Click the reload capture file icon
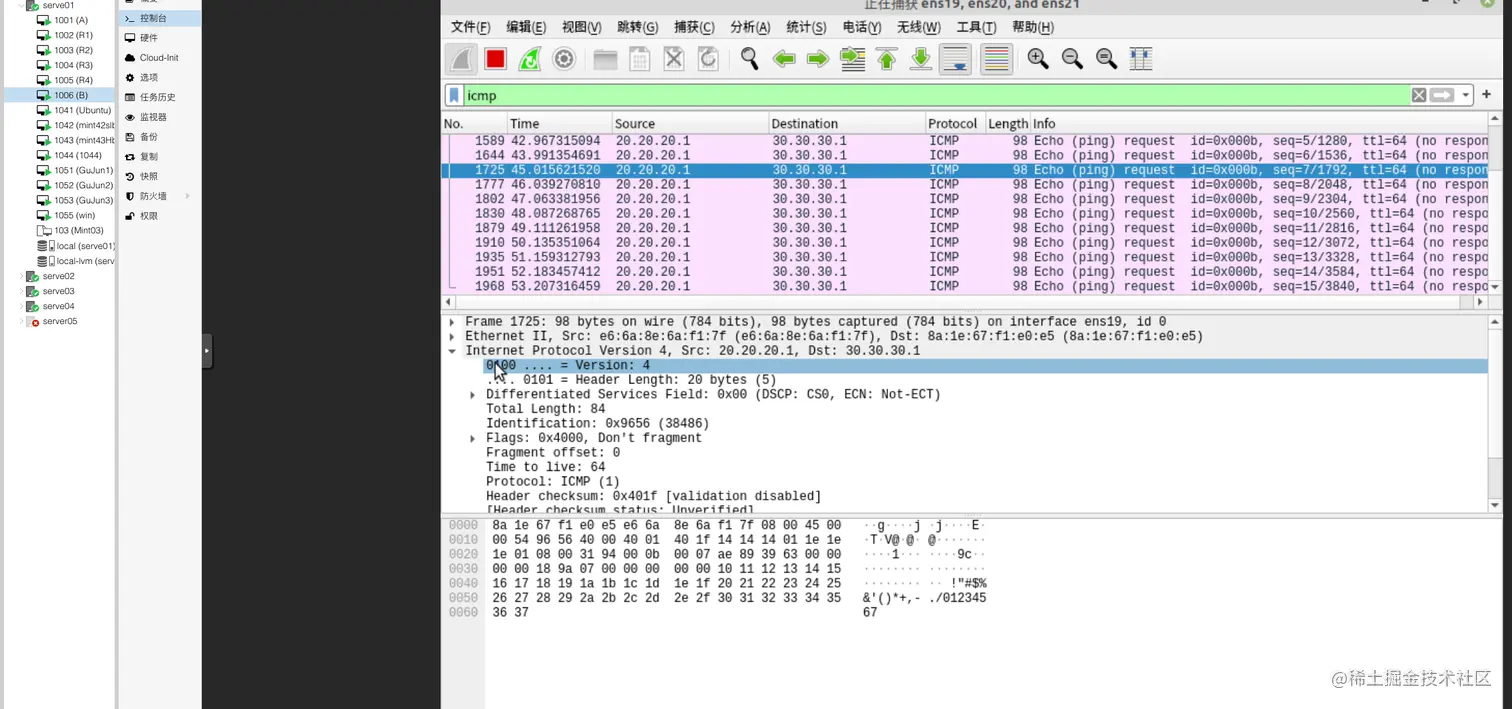 pos(708,59)
